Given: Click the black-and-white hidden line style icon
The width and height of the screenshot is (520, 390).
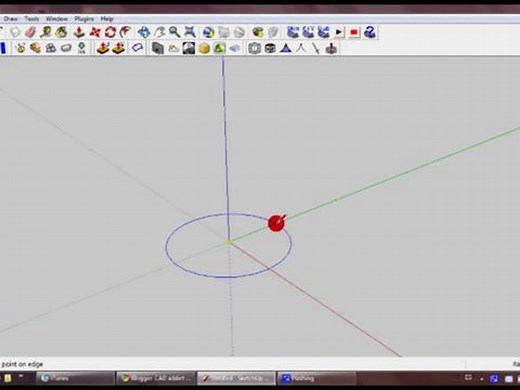Looking at the screenshot, I should (x=189, y=48).
